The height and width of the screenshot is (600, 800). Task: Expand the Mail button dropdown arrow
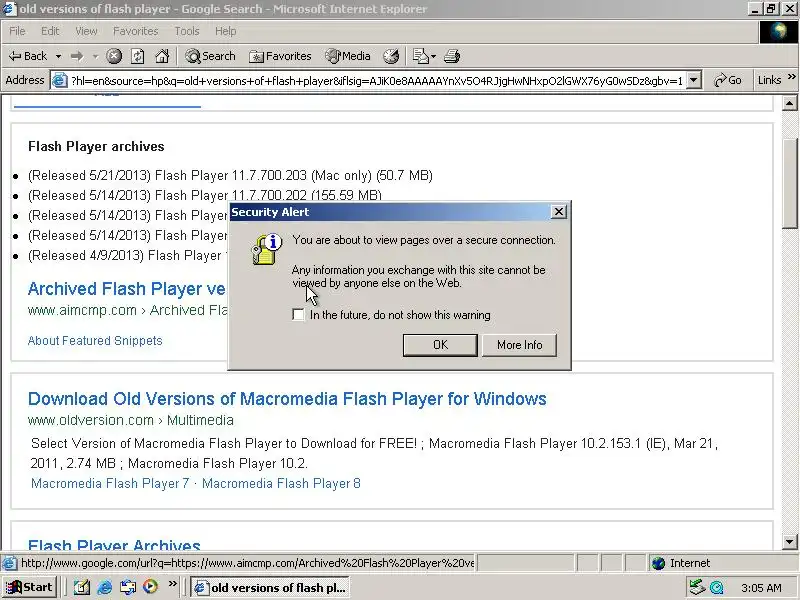[x=434, y=56]
